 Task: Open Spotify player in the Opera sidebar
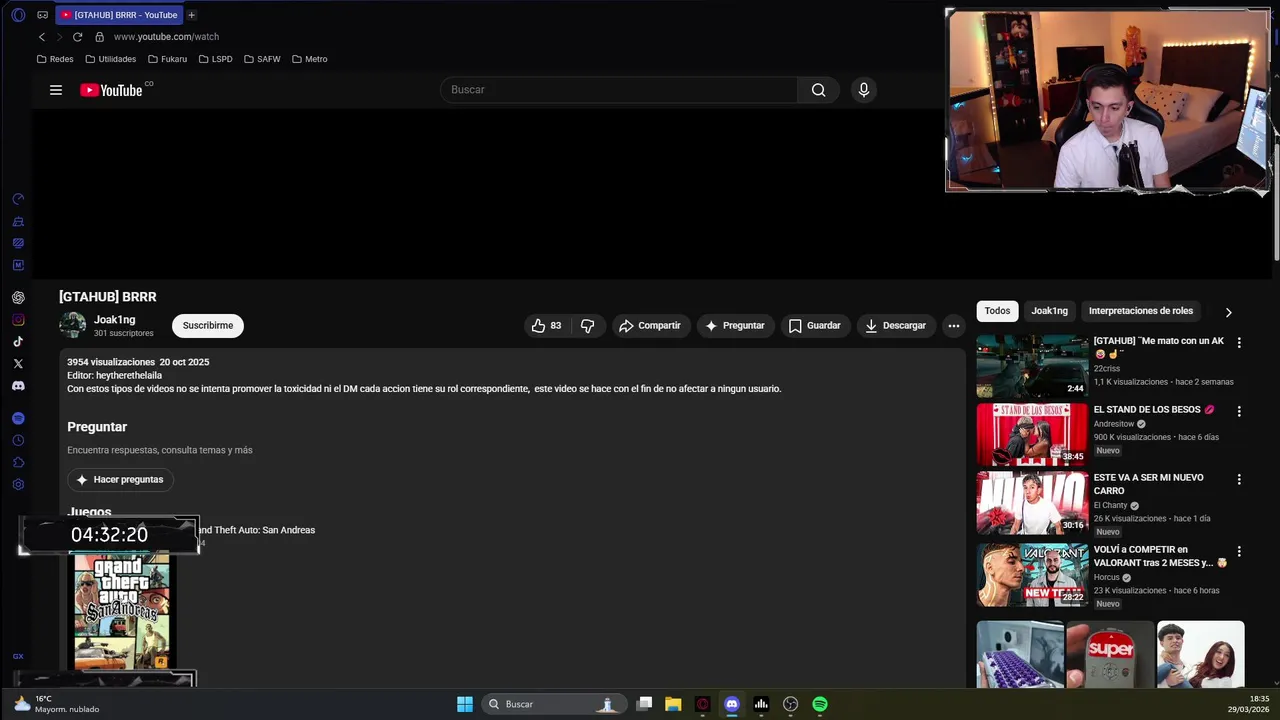click(x=18, y=418)
